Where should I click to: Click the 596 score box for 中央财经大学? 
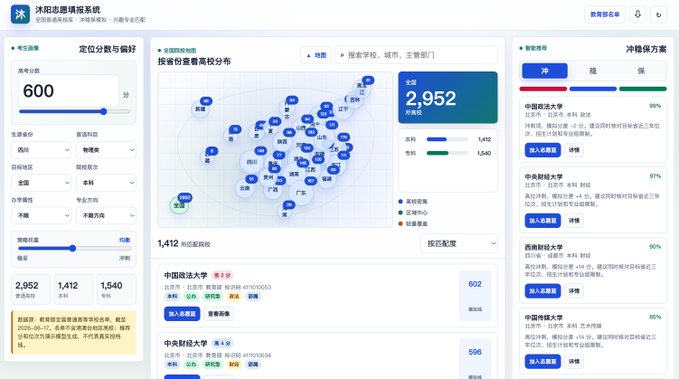pyautogui.click(x=475, y=360)
